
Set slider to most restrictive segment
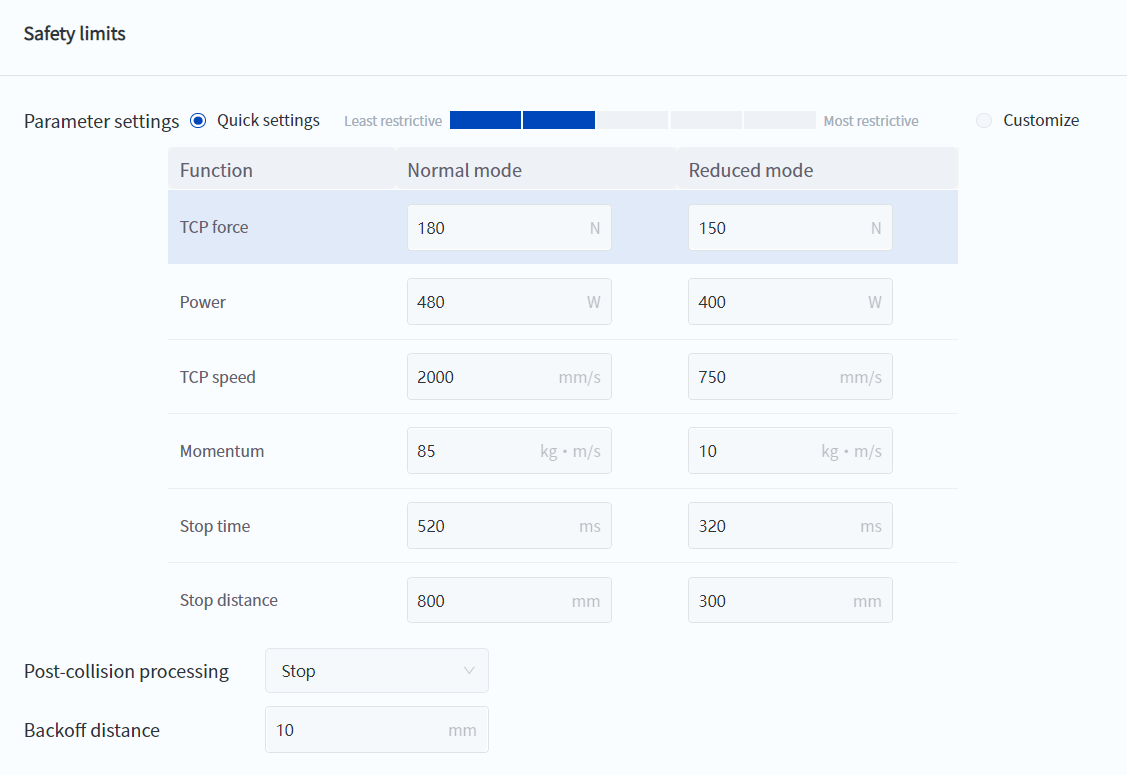click(x=779, y=121)
